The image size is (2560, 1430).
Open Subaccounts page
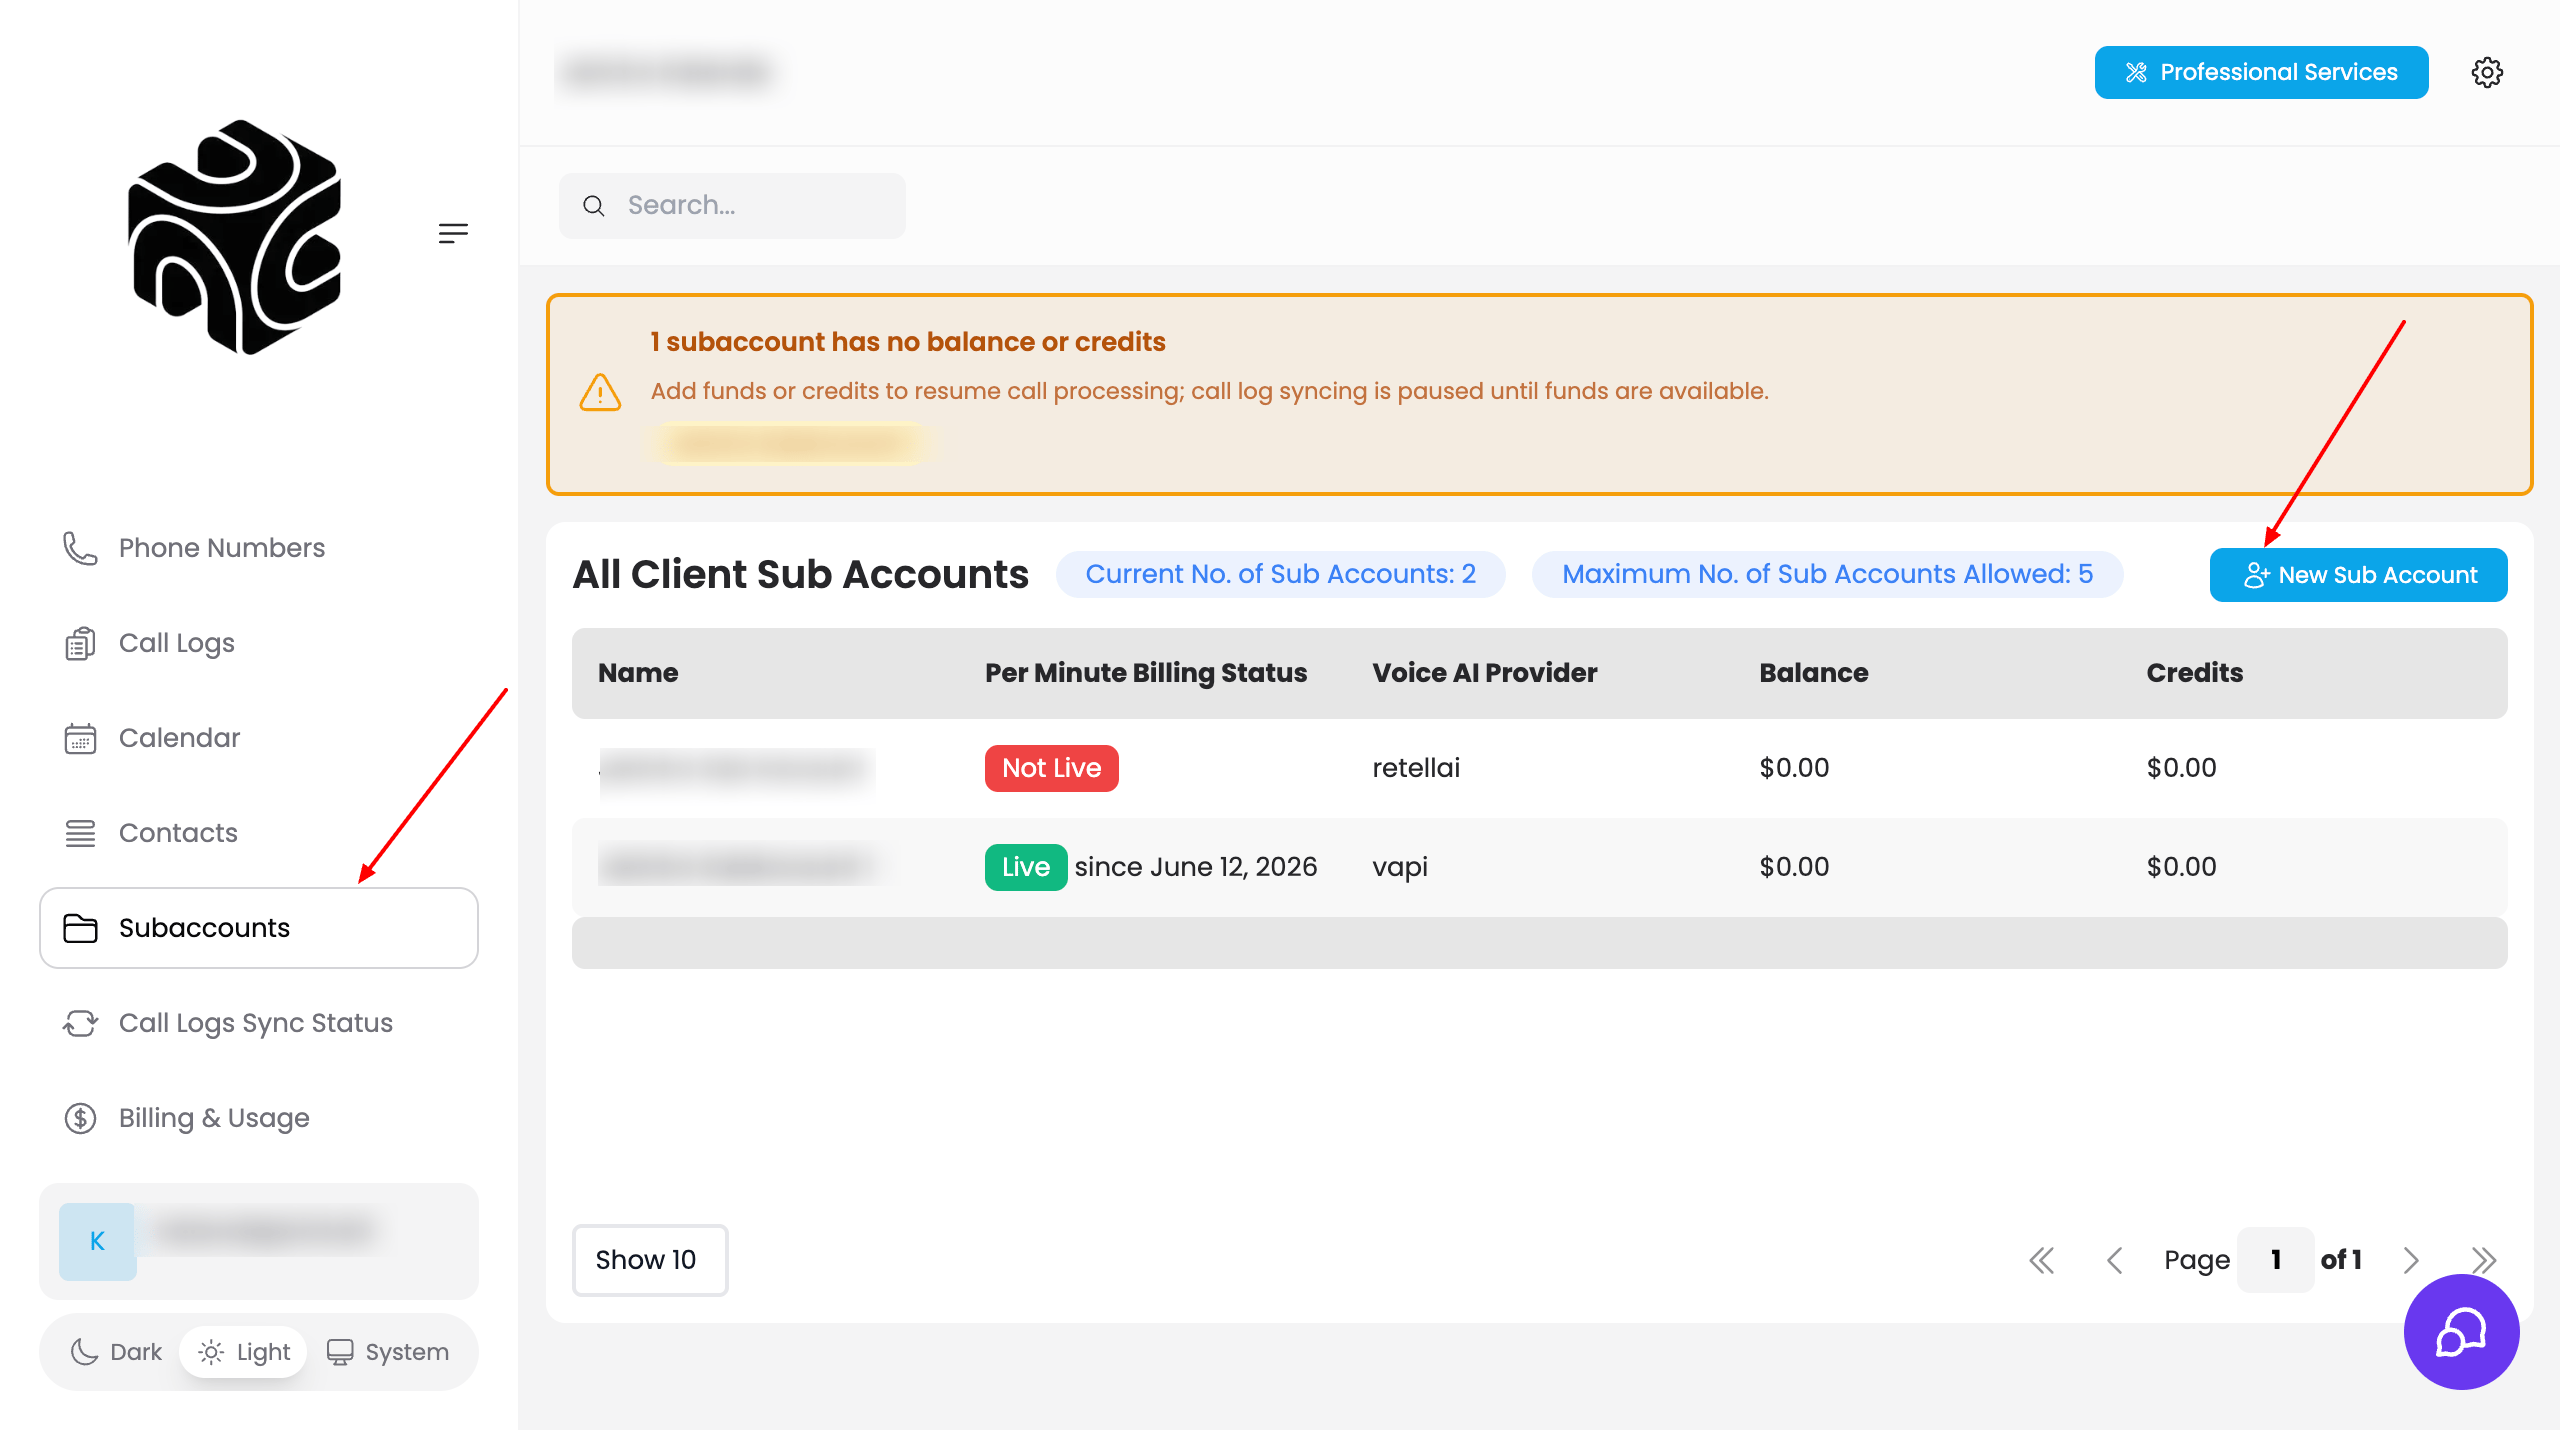pyautogui.click(x=259, y=928)
